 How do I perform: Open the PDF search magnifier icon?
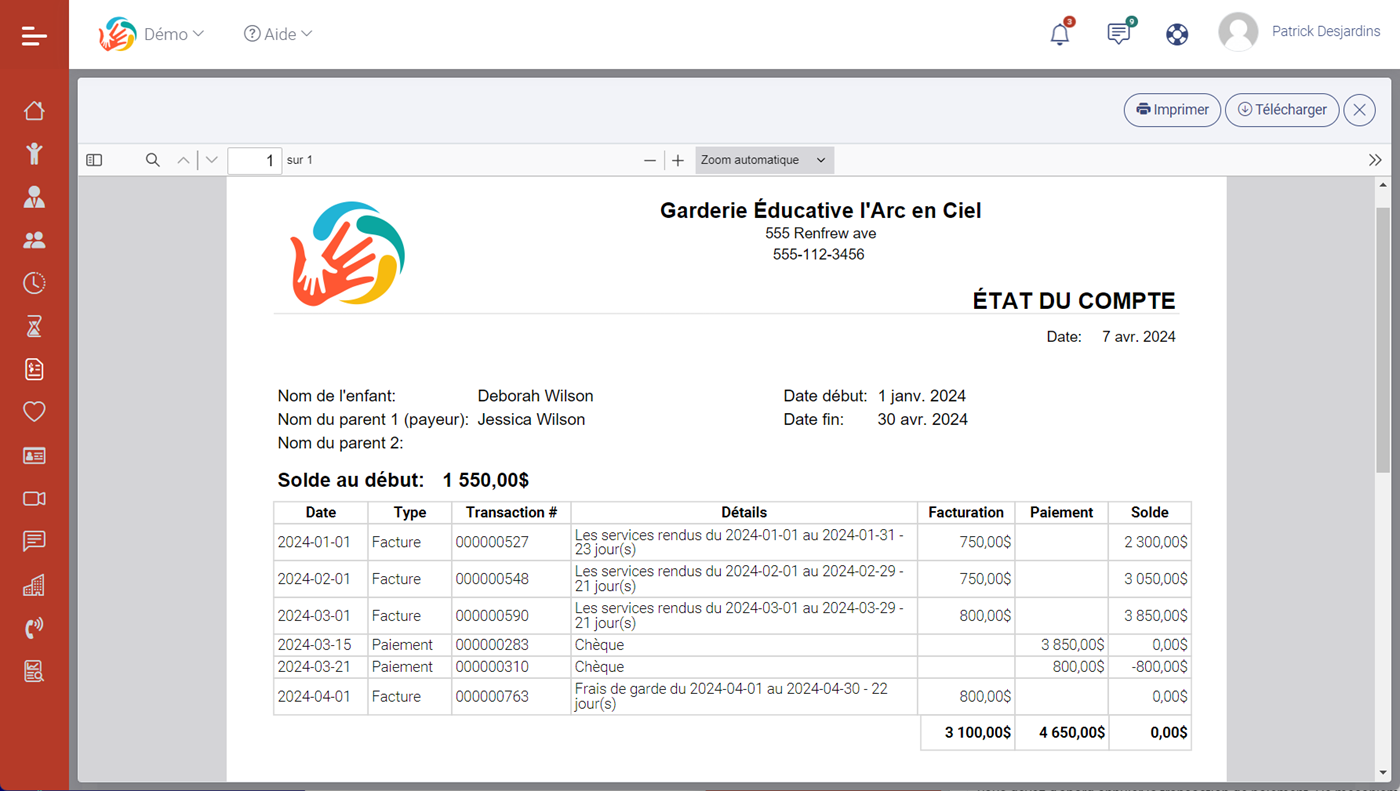(x=152, y=160)
